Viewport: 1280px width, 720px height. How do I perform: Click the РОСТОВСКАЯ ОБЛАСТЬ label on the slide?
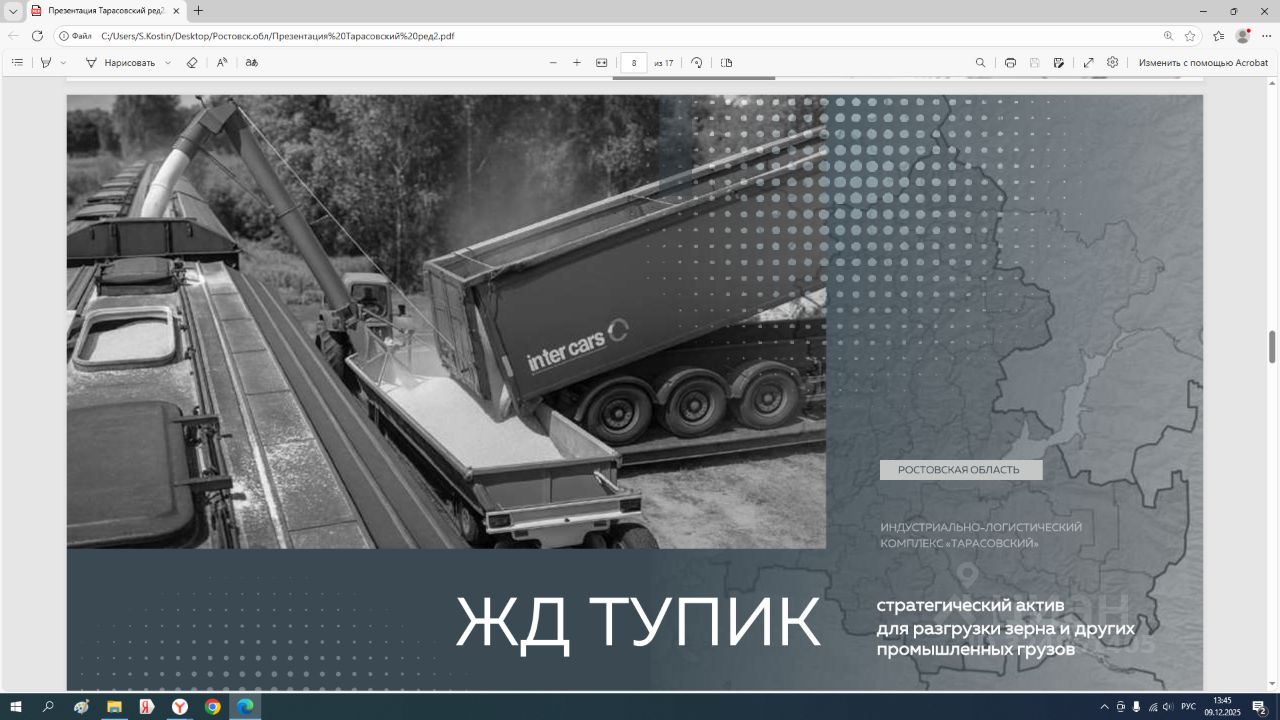960,470
